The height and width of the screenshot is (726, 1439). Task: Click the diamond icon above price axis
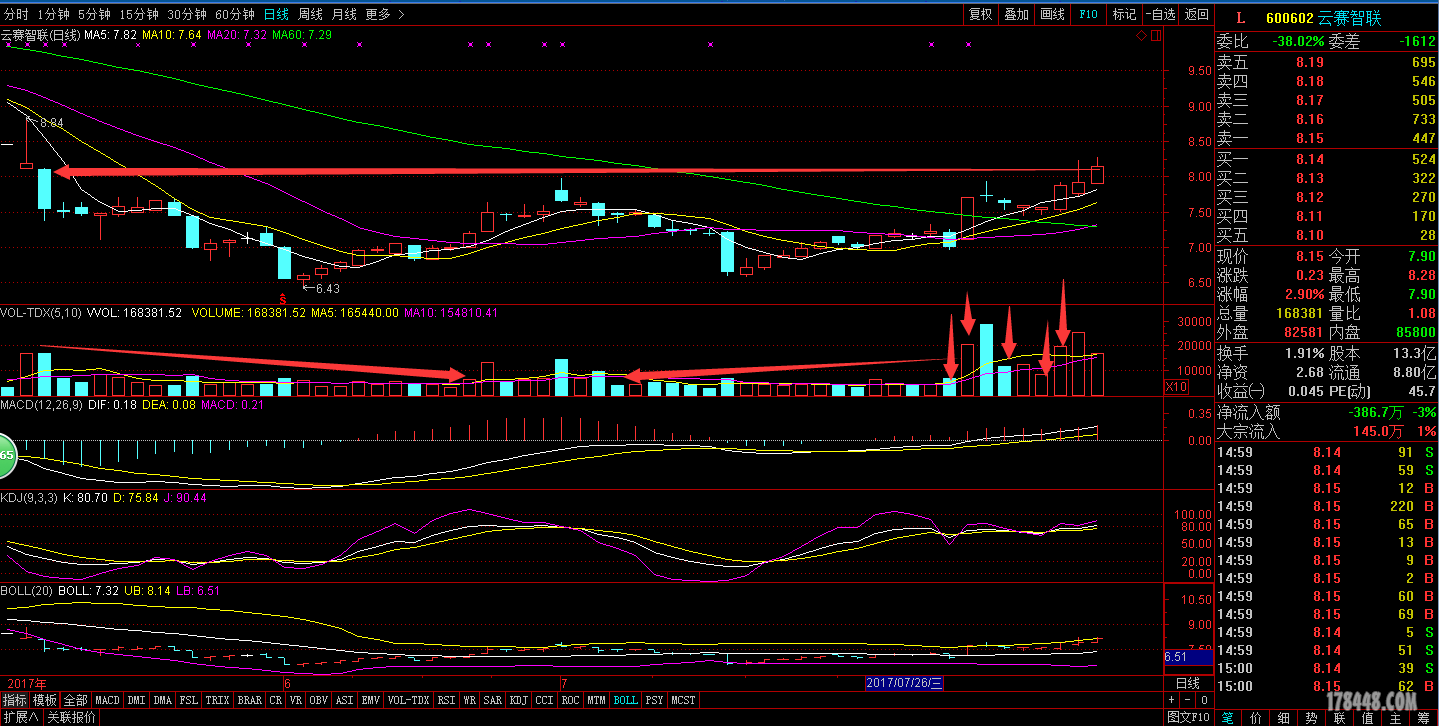pos(1142,35)
